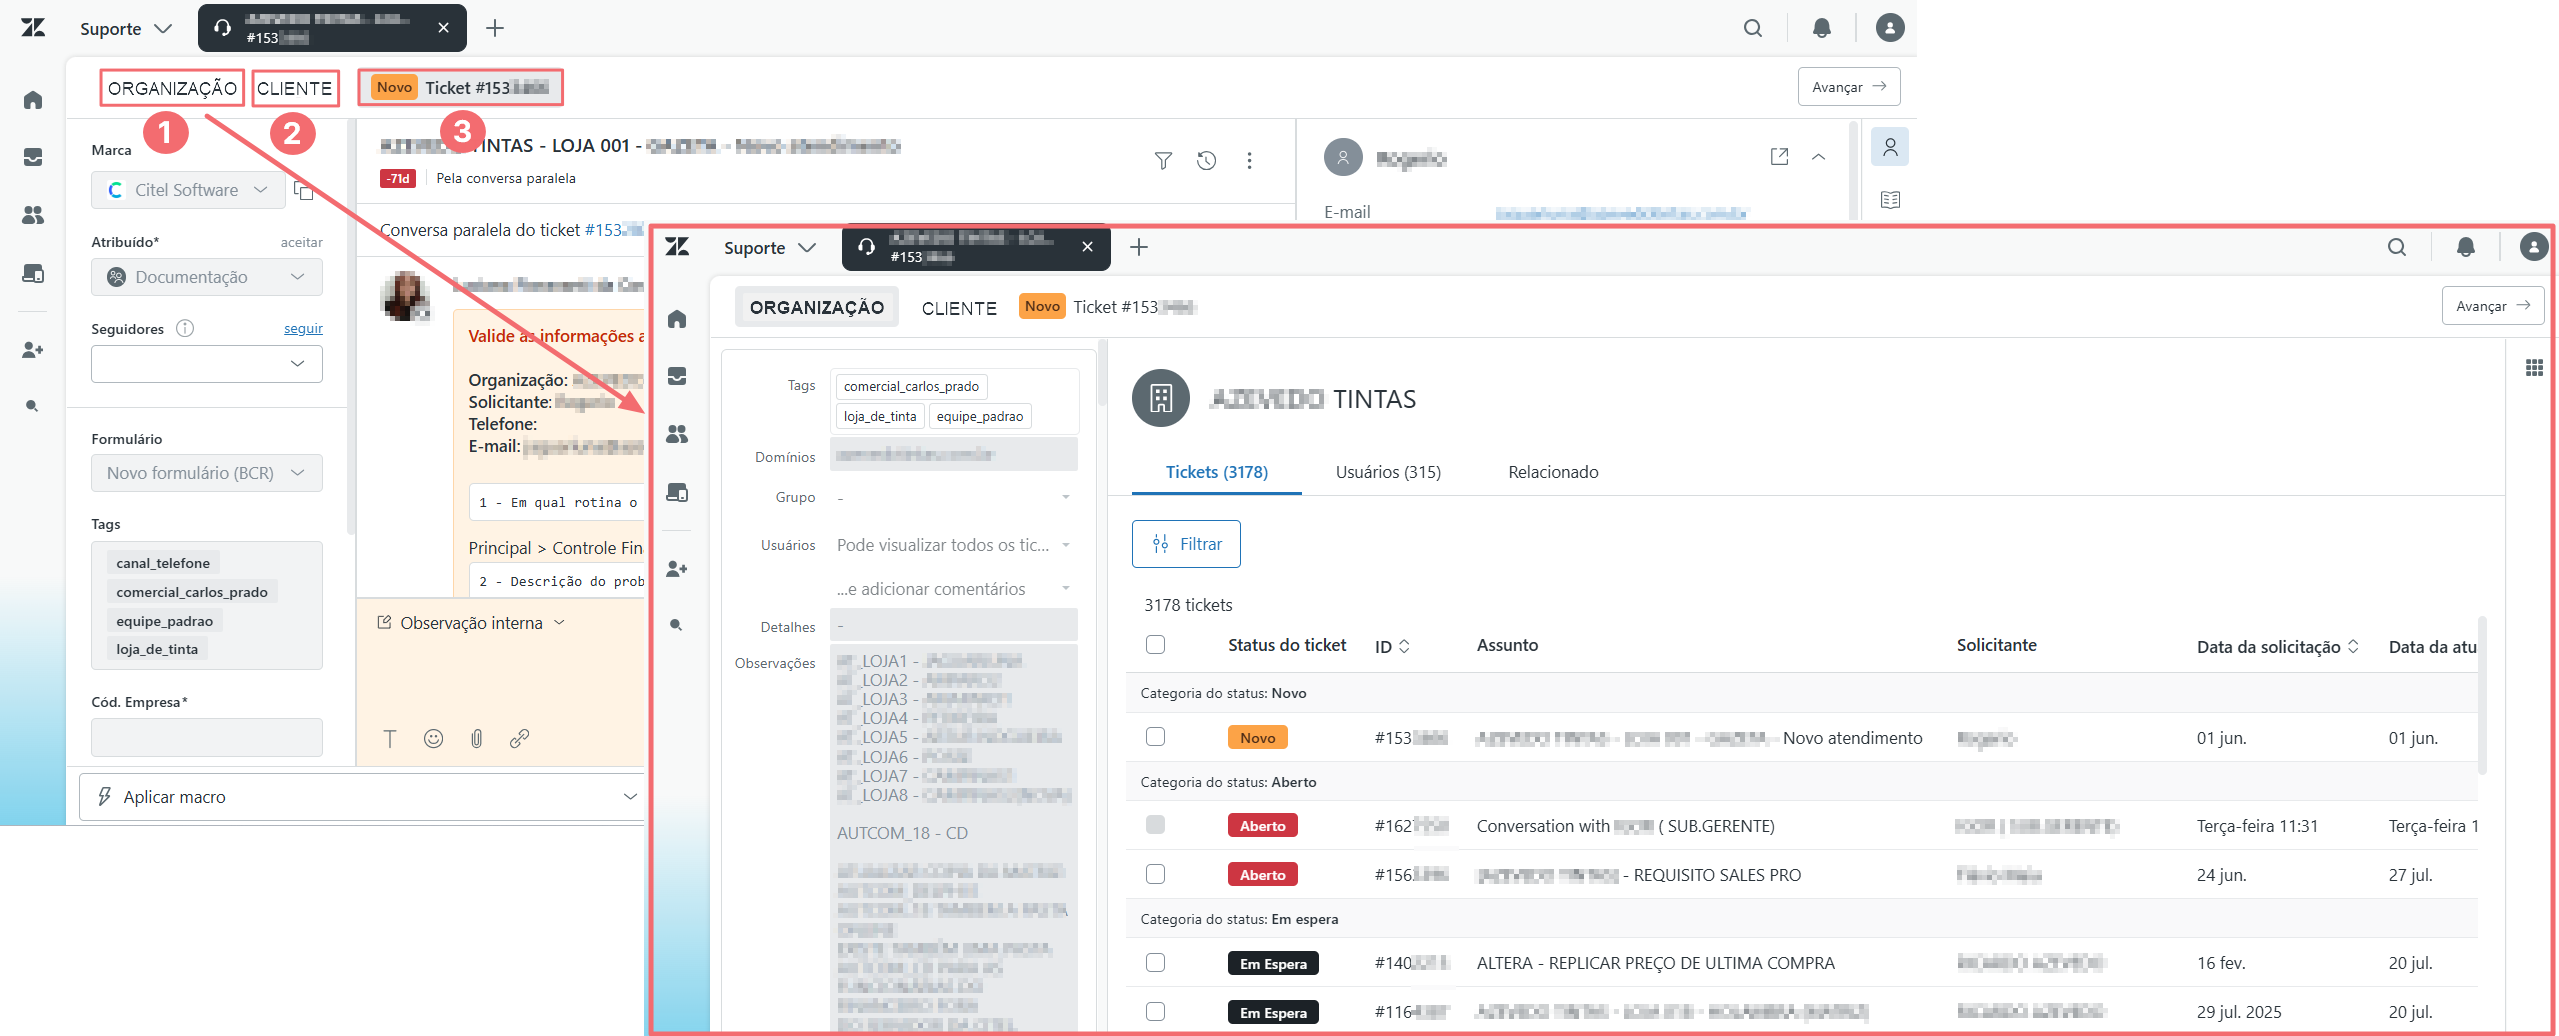
Task: Open Home icon in back window sidebar
Action: click(33, 100)
